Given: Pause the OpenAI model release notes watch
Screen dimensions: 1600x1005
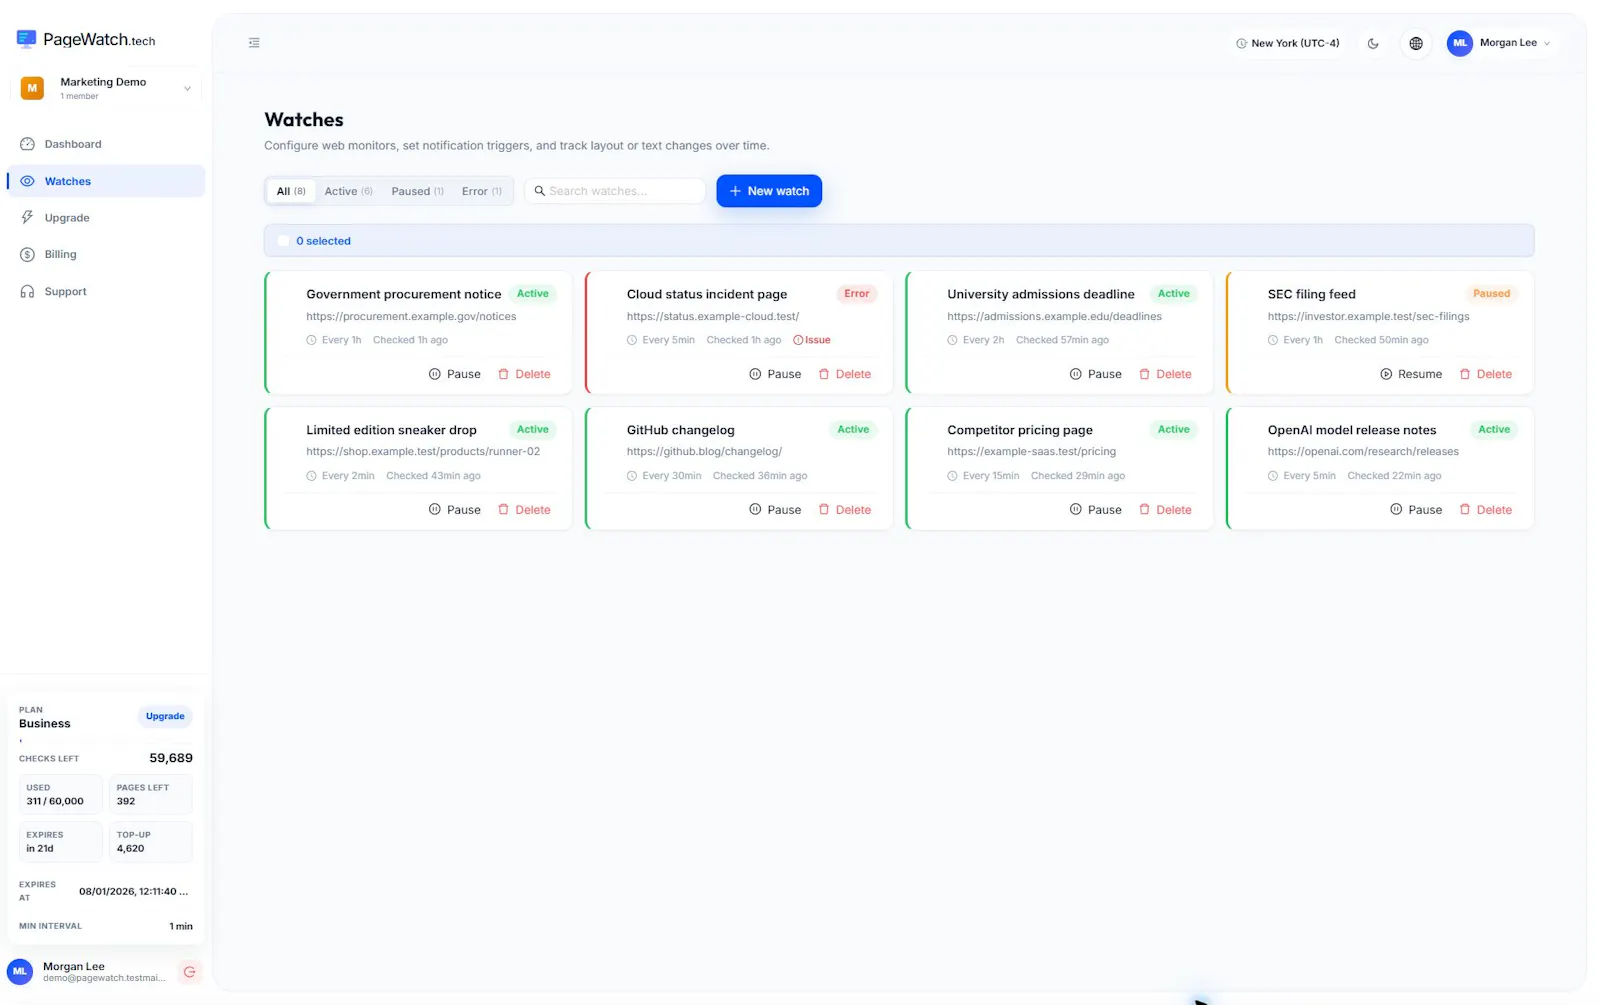Looking at the screenshot, I should (x=1416, y=510).
